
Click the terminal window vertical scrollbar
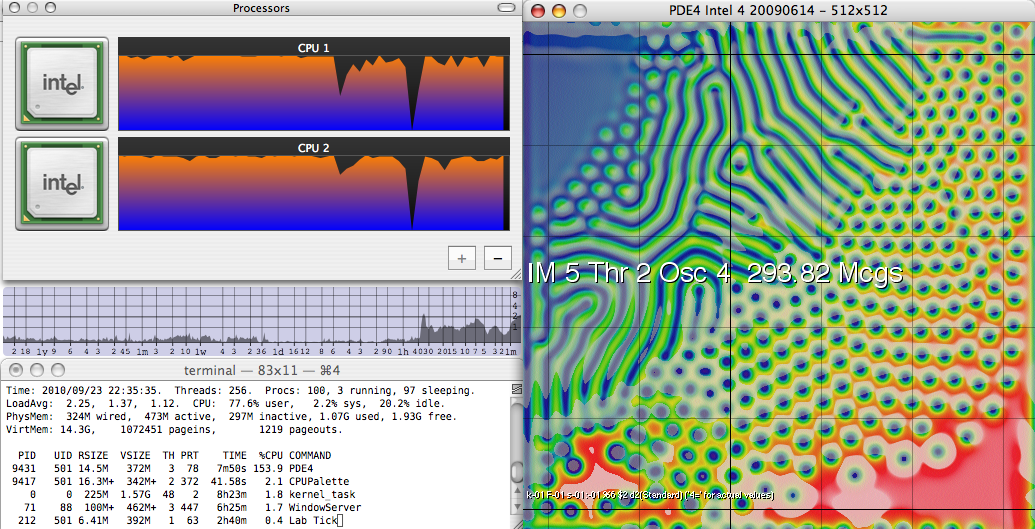[x=517, y=456]
